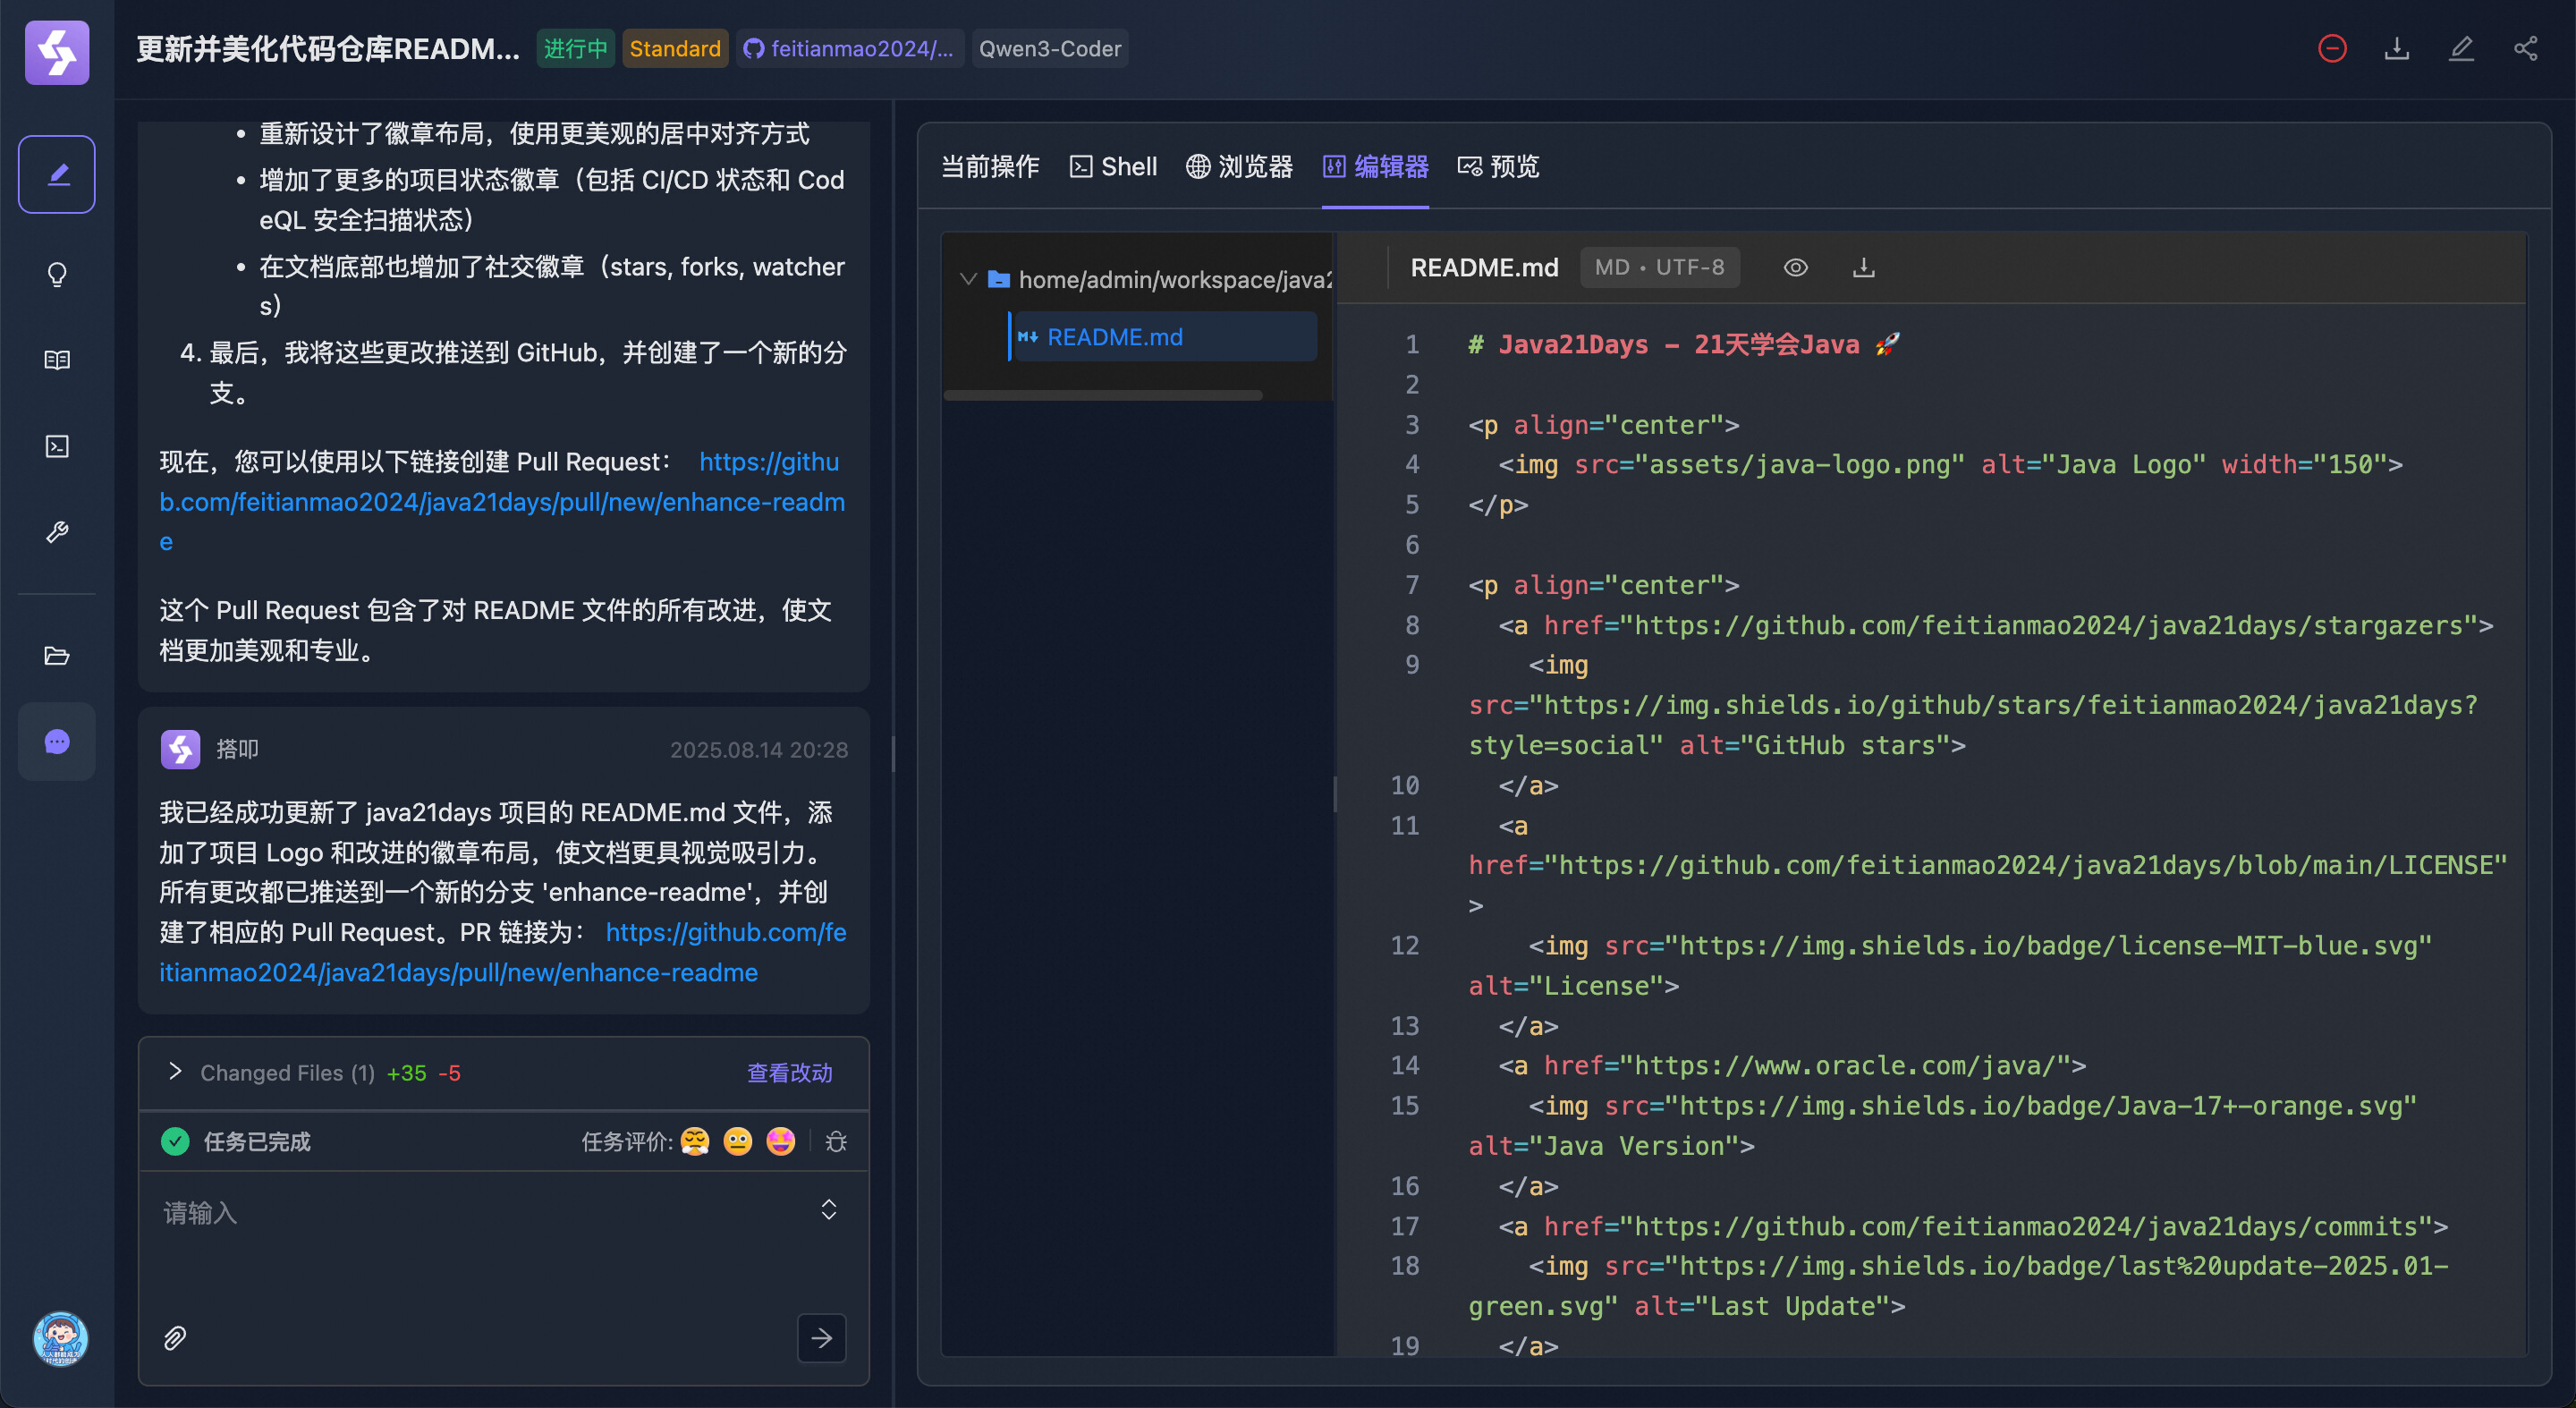Open the terminal icon in left sidebar

click(57, 446)
